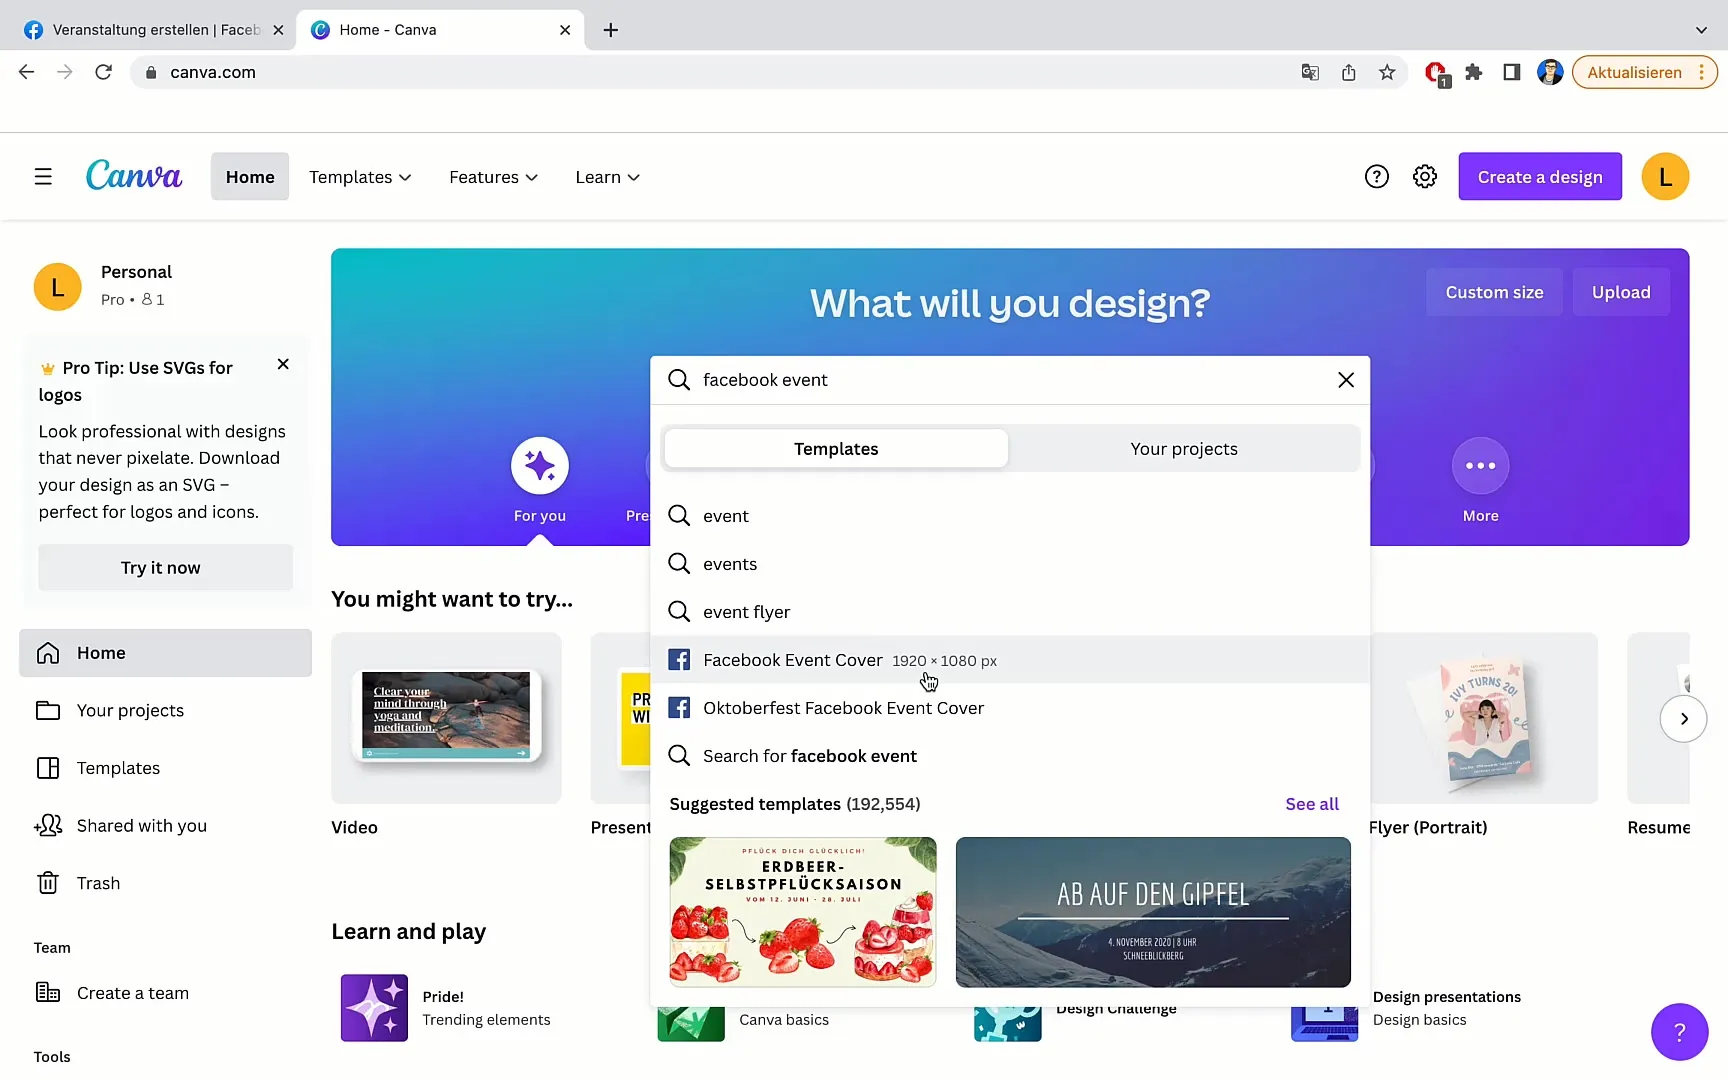Viewport: 1728px width, 1080px height.
Task: Close the Home - Canva browser tab
Action: click(x=565, y=30)
